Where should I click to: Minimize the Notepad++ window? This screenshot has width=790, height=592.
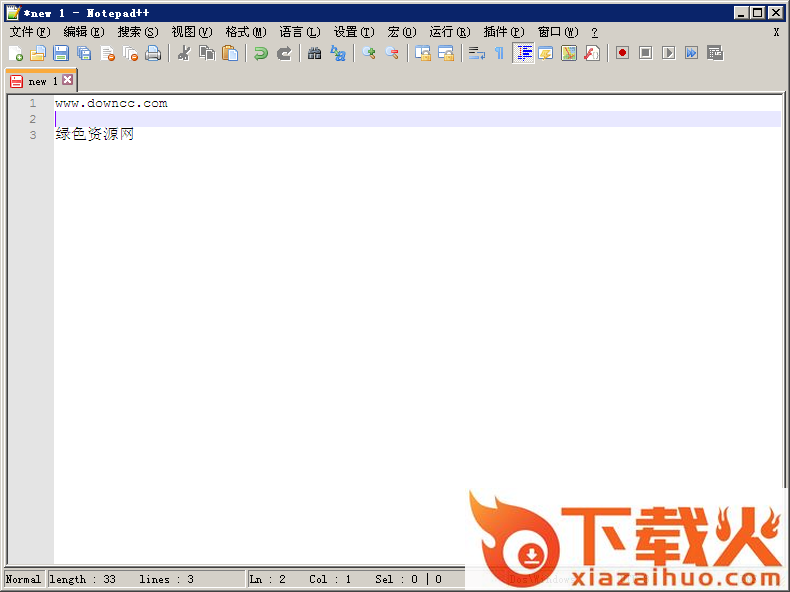pyautogui.click(x=741, y=13)
